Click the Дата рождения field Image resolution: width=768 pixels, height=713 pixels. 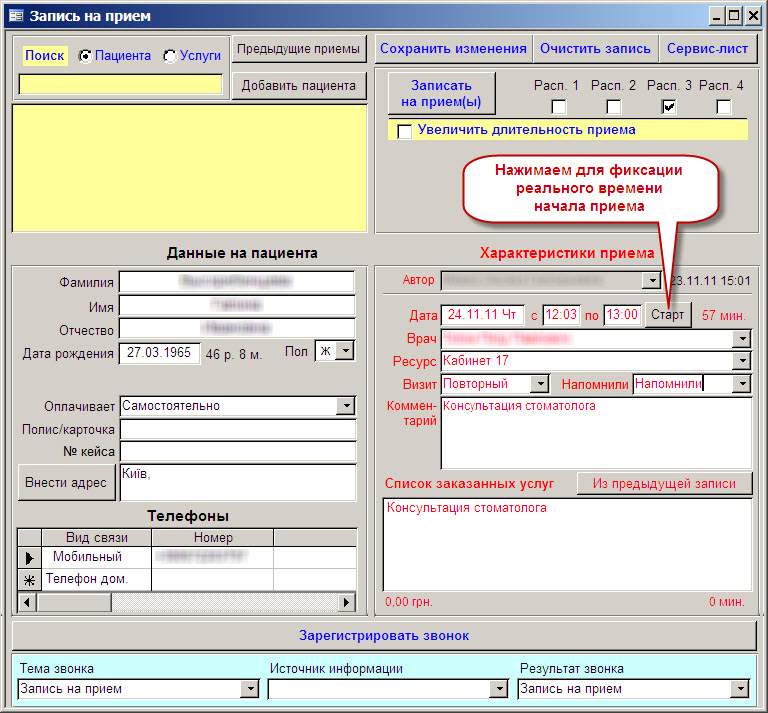(x=160, y=353)
